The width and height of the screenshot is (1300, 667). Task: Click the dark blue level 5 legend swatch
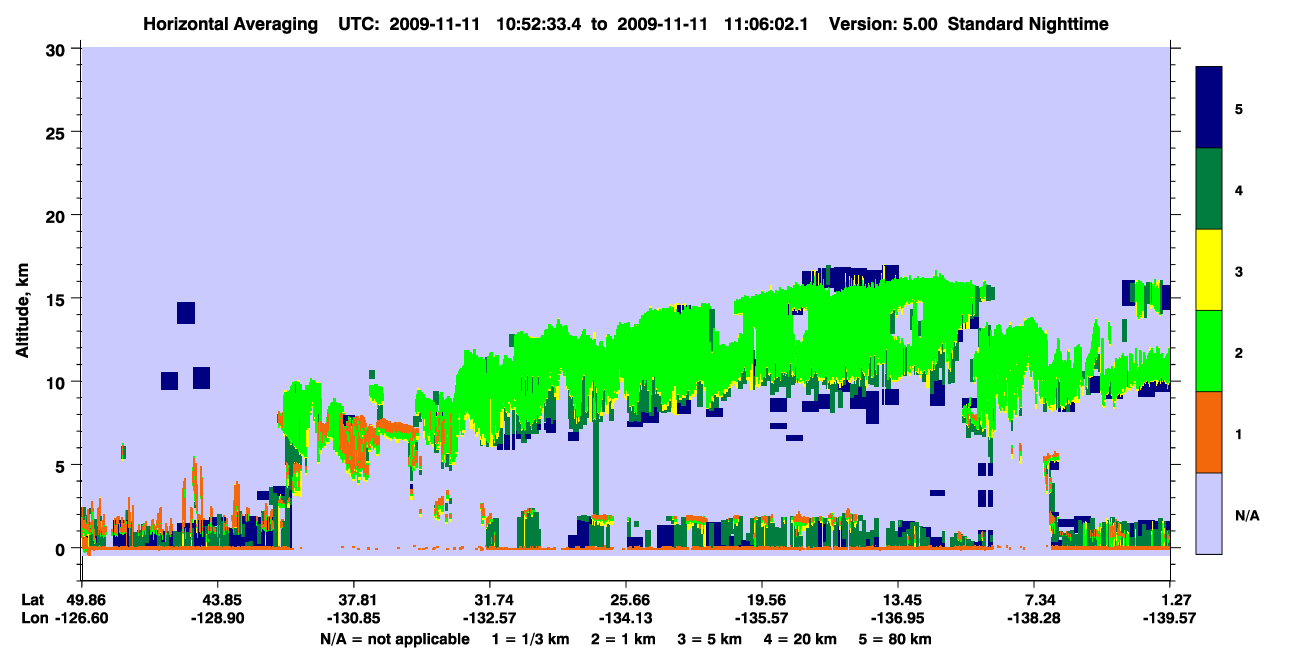click(1209, 108)
